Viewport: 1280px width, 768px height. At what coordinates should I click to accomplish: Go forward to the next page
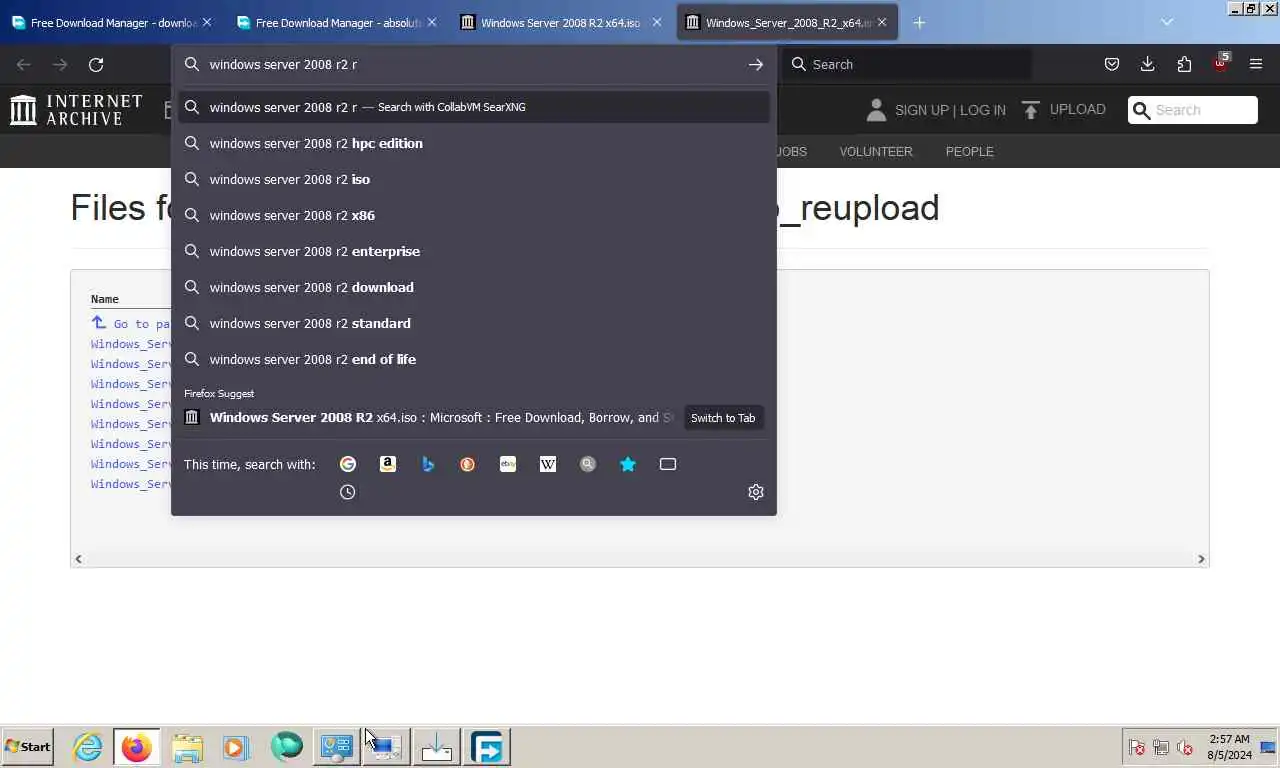[x=60, y=64]
